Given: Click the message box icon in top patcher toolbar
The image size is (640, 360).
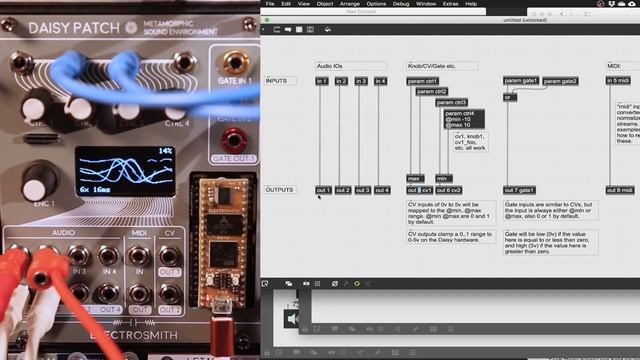Looking at the screenshot, I should (288, 29).
